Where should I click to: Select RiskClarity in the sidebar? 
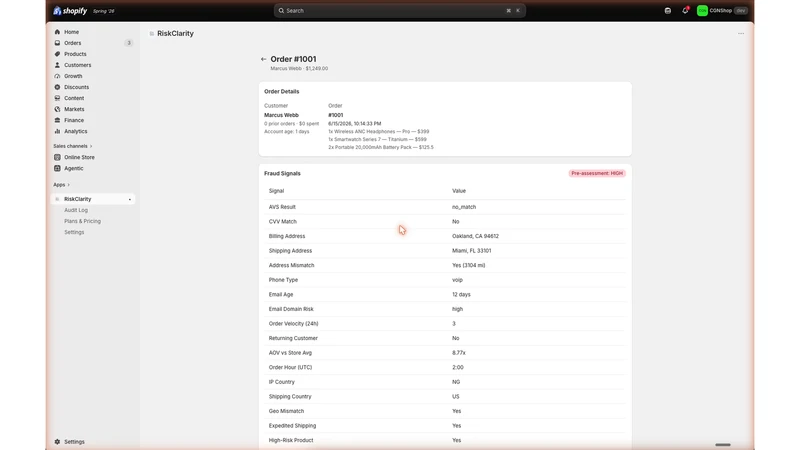93,199
